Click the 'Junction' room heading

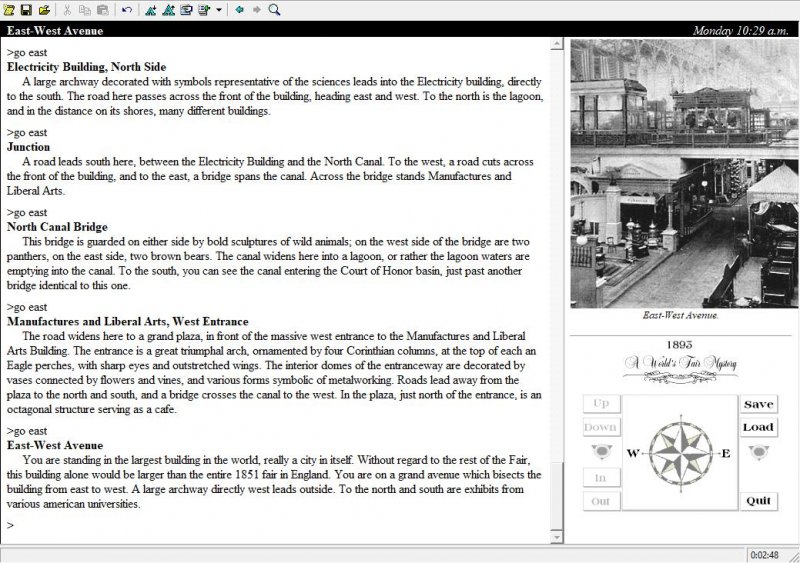29,147
